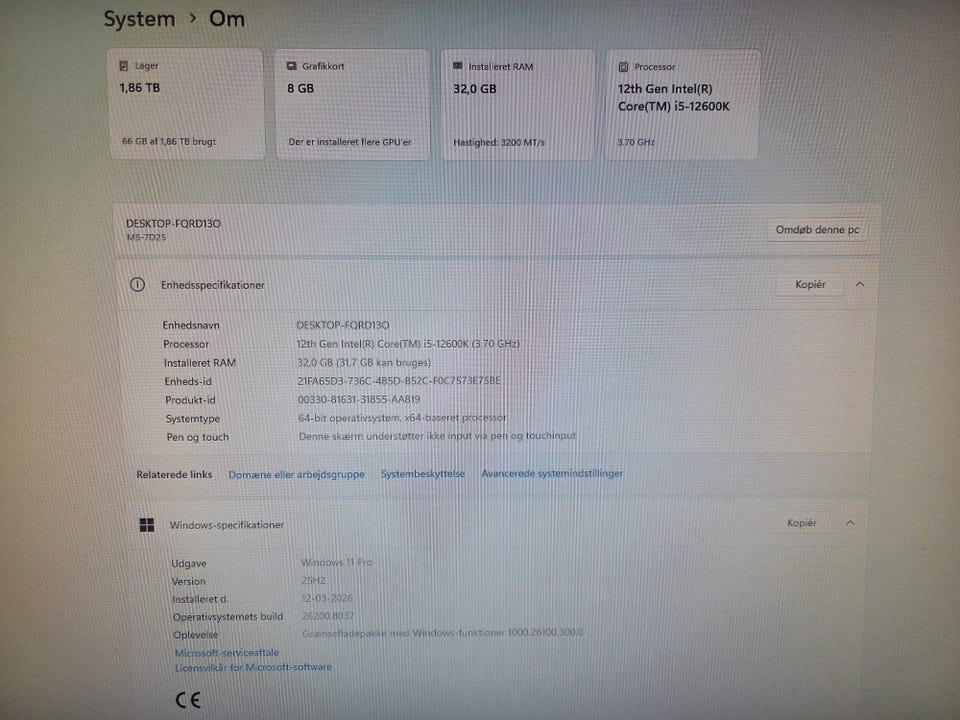Click 'Der er installeret flere GPU'er'
Image resolution: width=960 pixels, height=720 pixels.
[350, 142]
